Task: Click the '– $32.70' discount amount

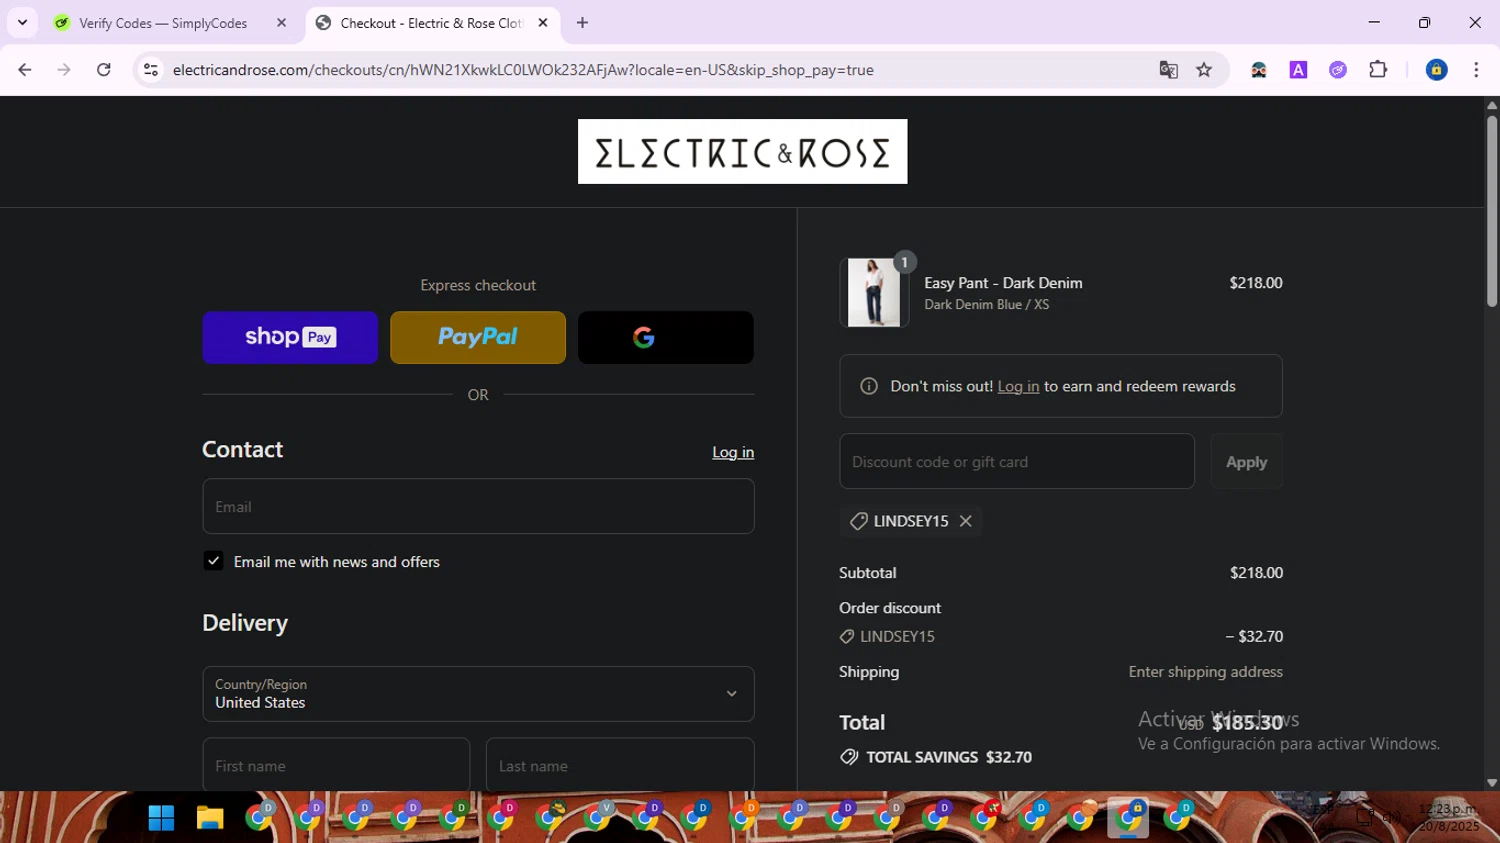Action: 1254,636
